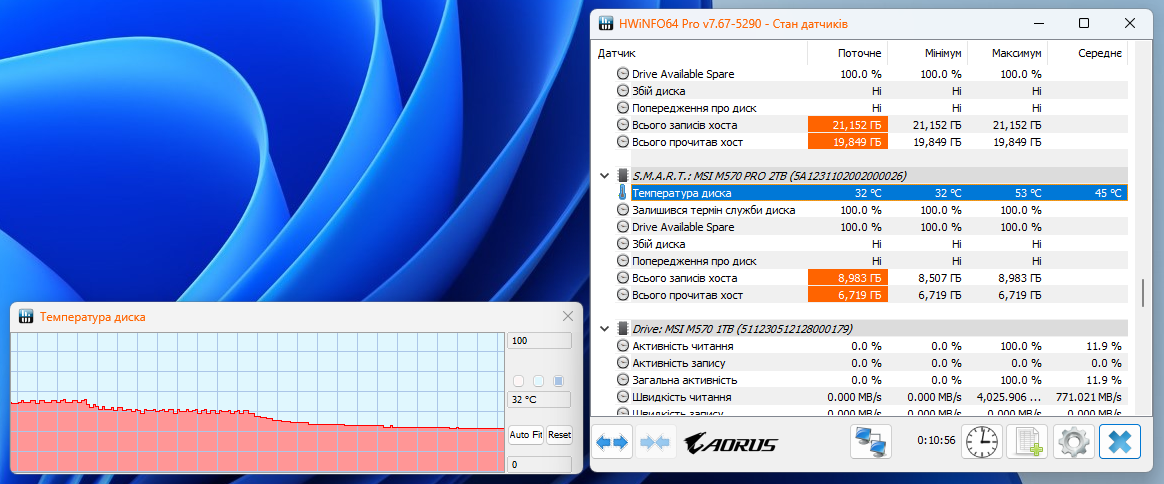Click the sensor list vertical scrollbar thumb
Viewport: 1164px width, 484px height.
(1143, 292)
